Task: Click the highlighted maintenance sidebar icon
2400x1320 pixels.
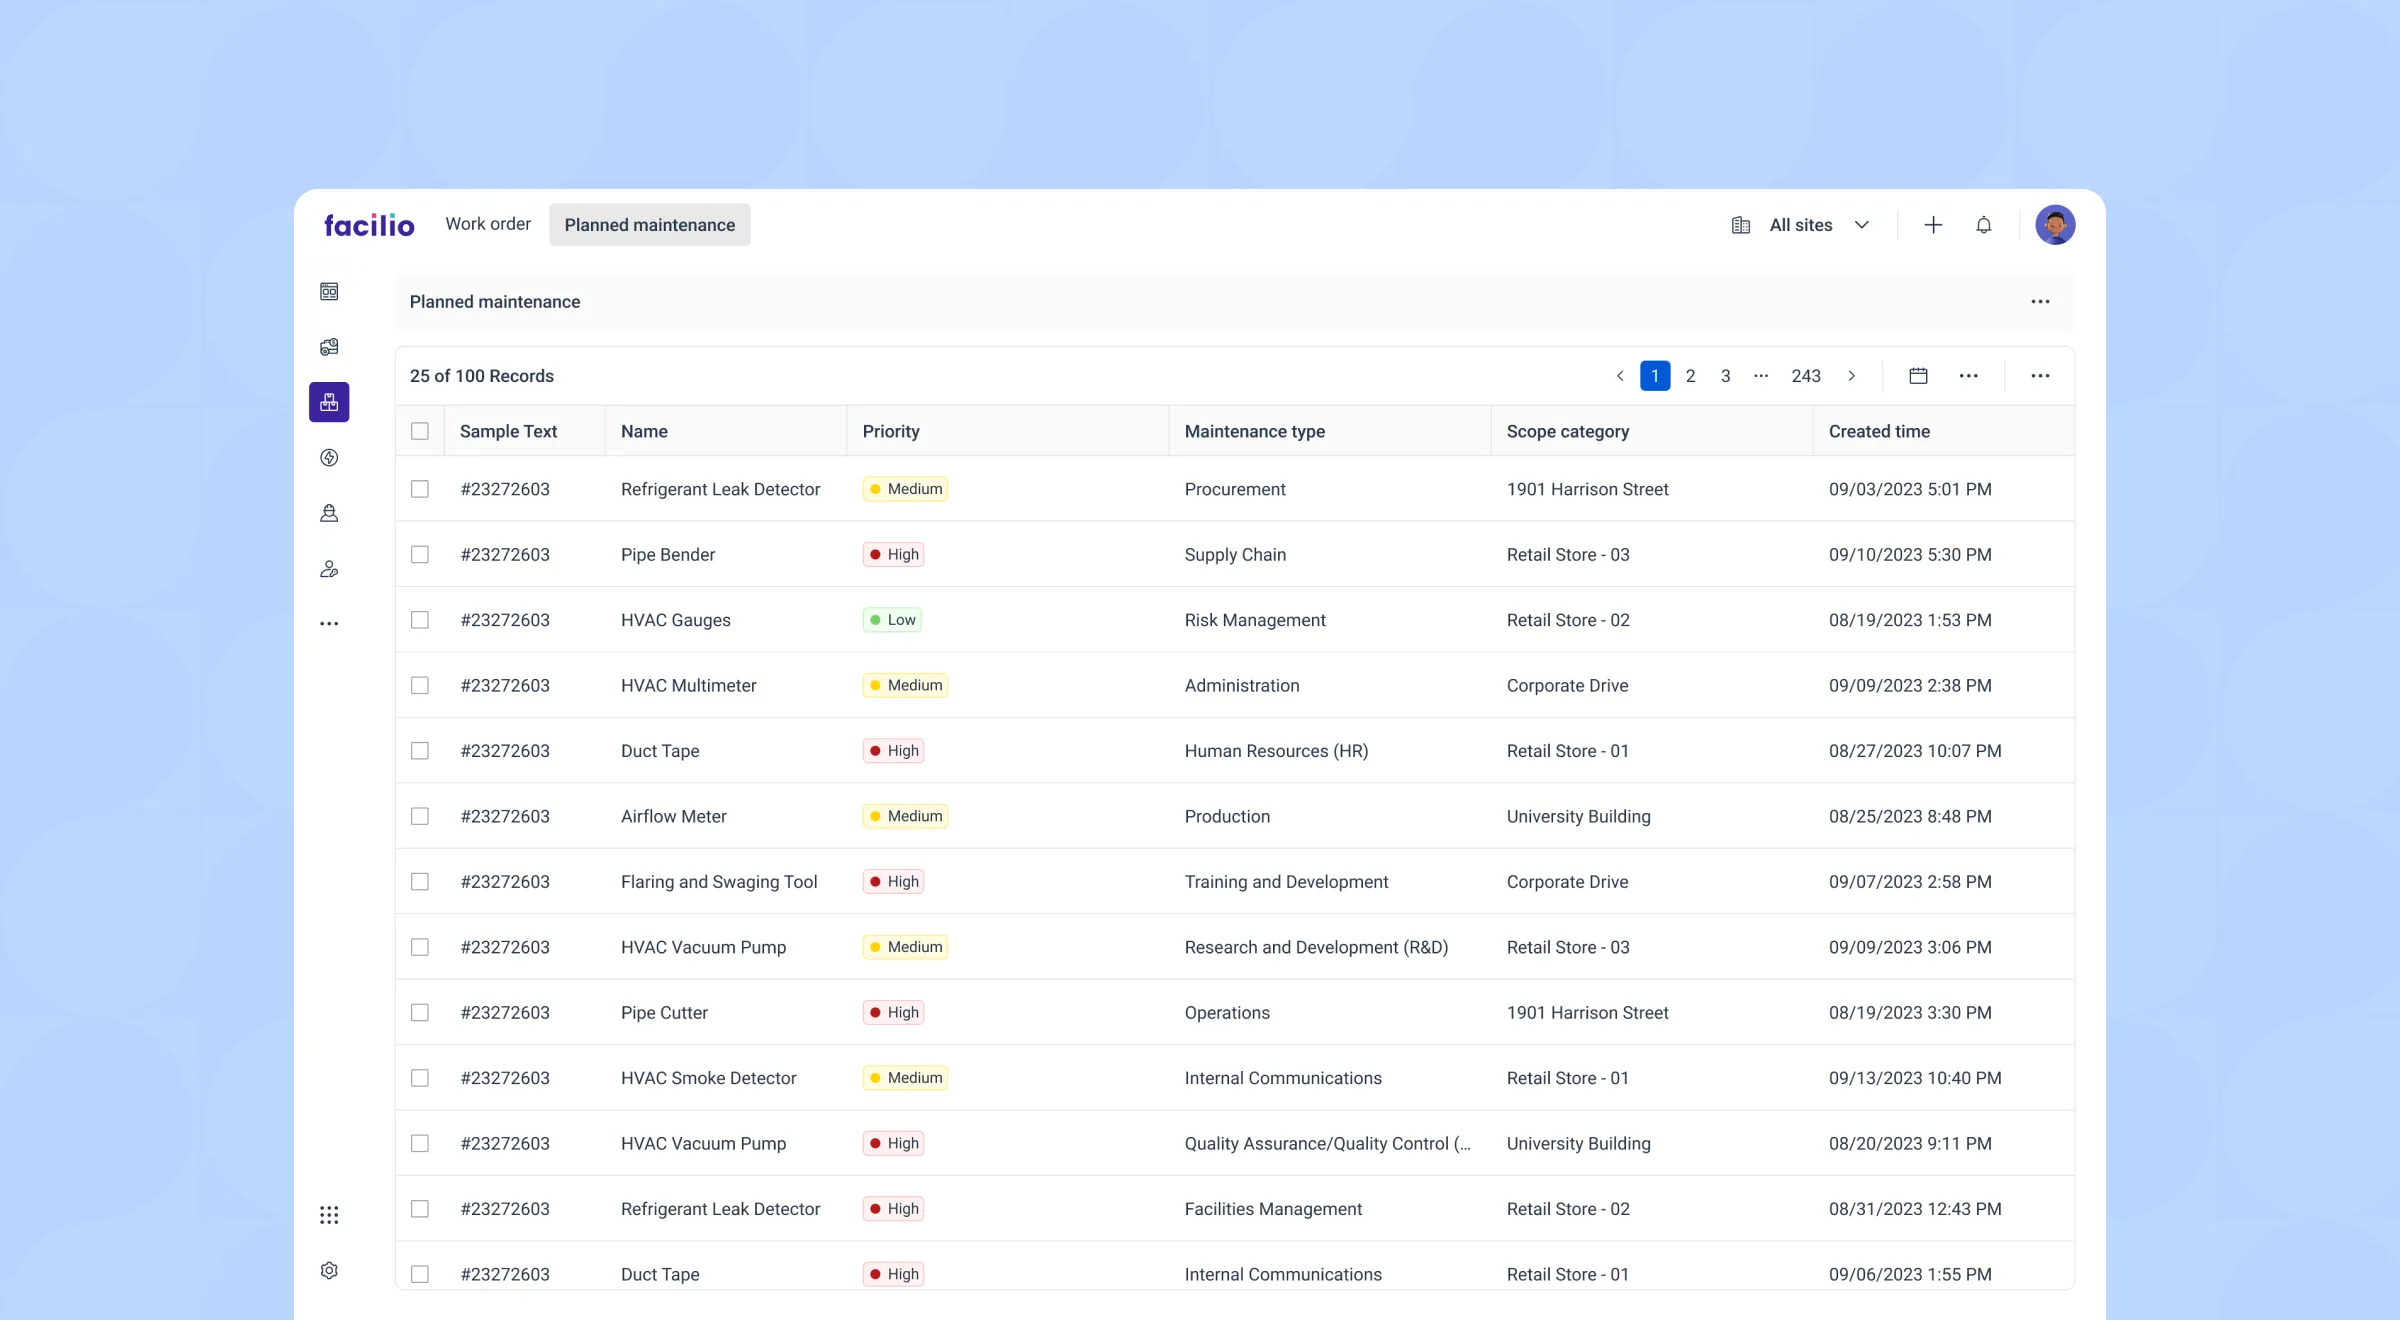Action: (x=329, y=402)
